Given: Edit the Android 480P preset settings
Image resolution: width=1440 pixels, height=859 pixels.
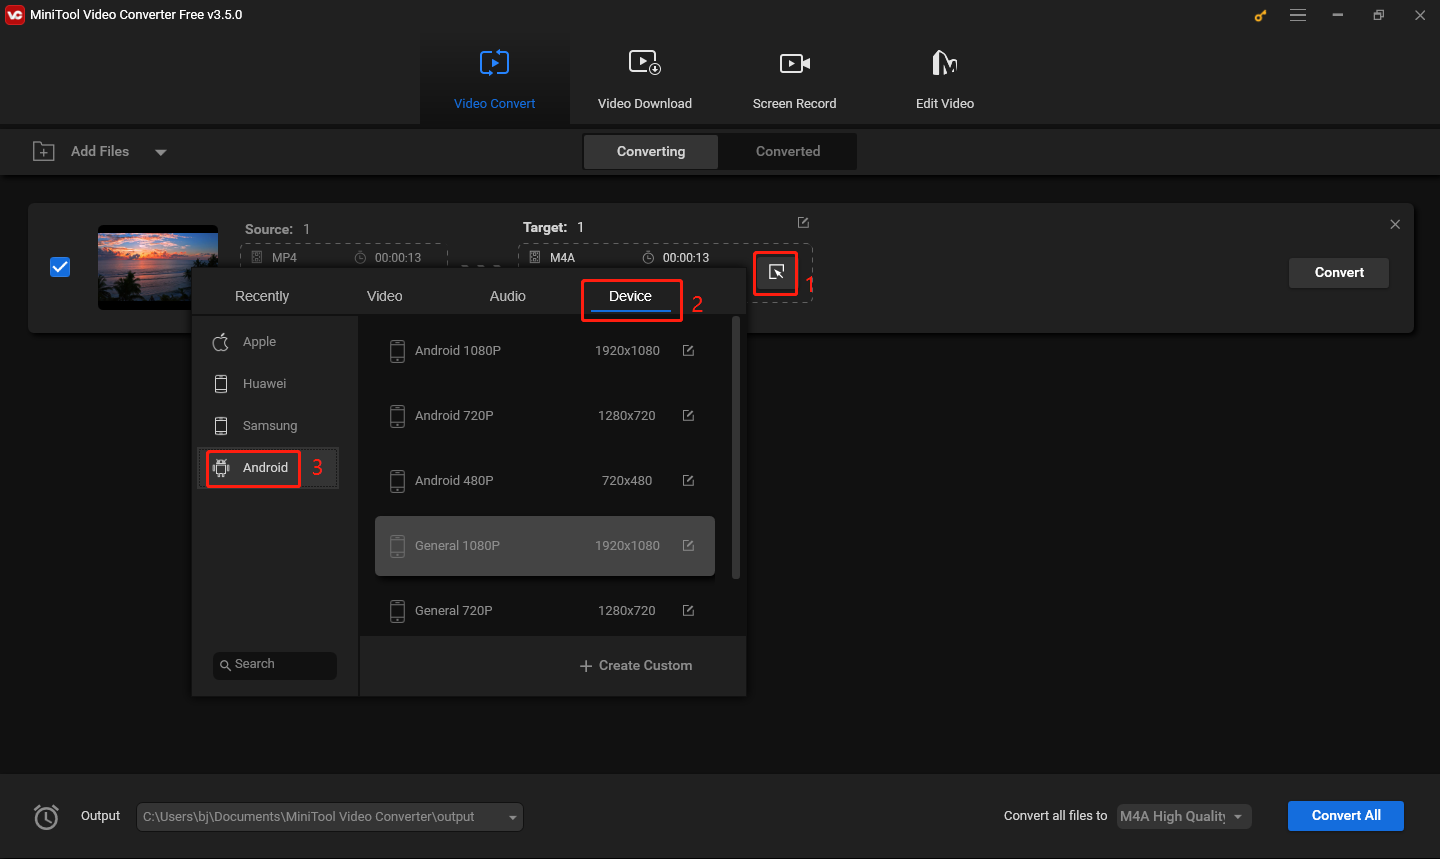Looking at the screenshot, I should tap(688, 480).
